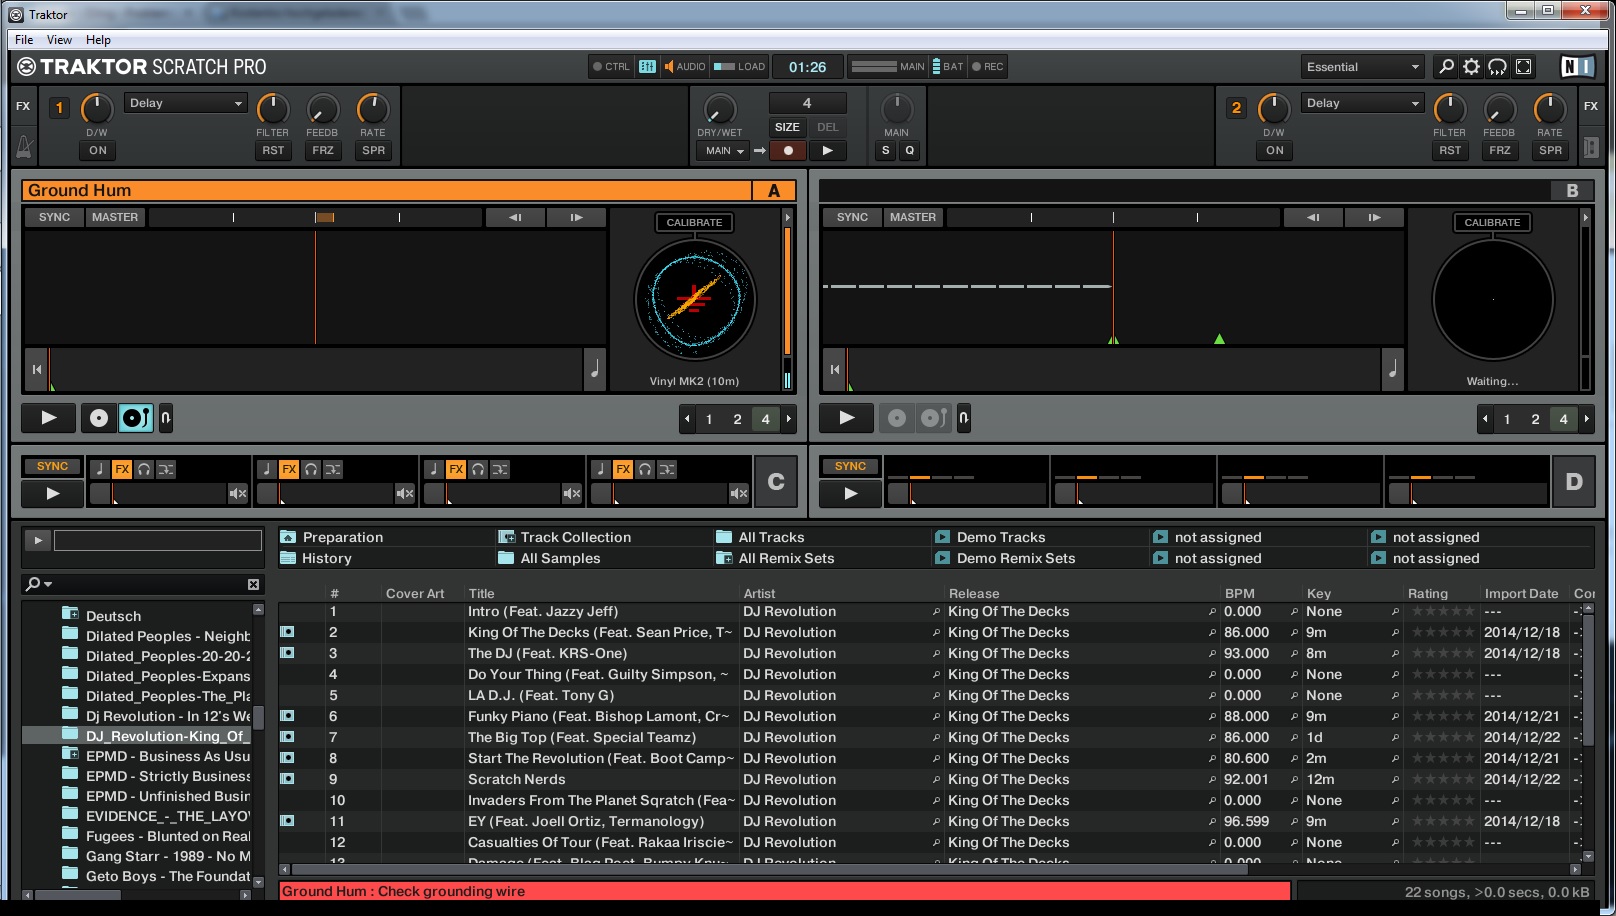Open the View menu
The height and width of the screenshot is (916, 1616).
[59, 40]
